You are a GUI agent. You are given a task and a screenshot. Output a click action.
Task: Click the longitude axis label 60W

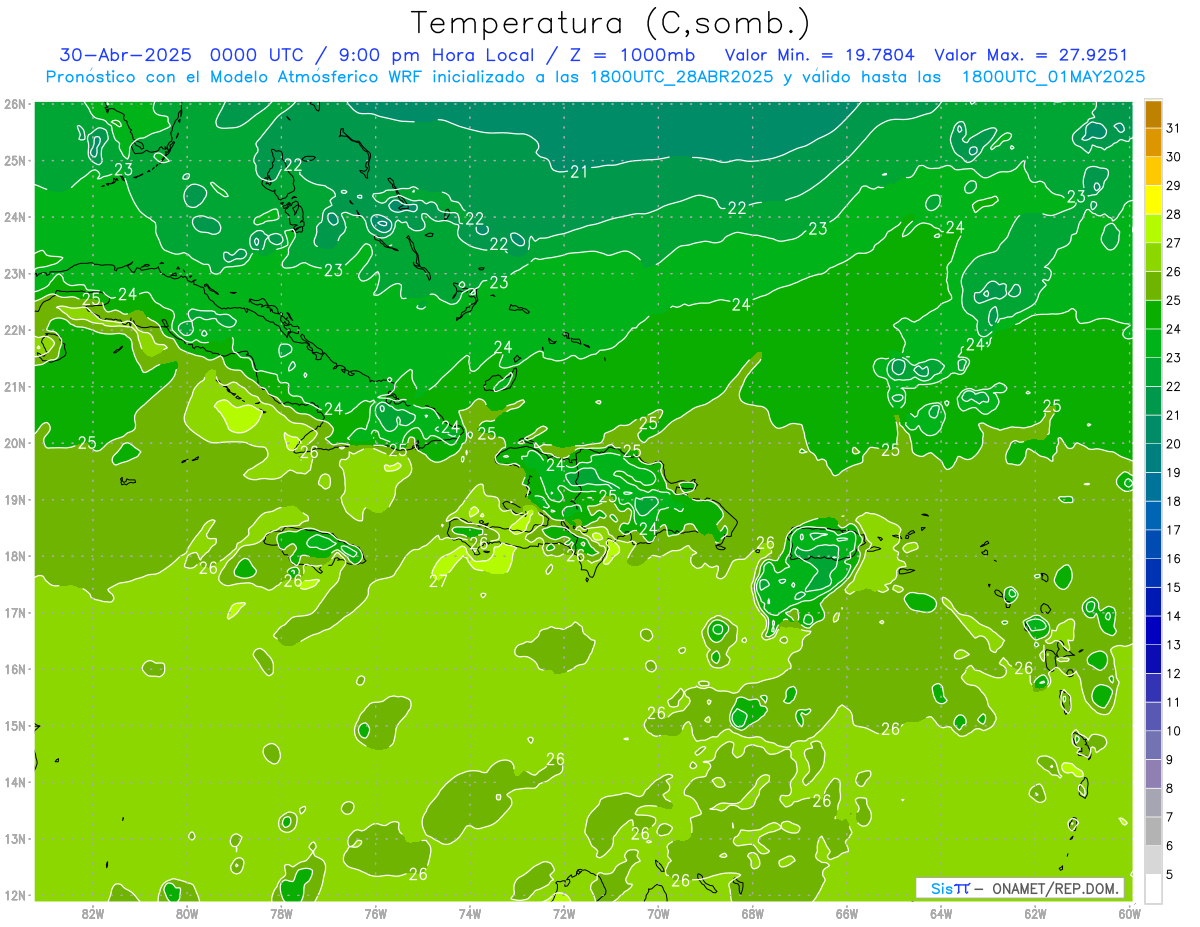[1129, 913]
